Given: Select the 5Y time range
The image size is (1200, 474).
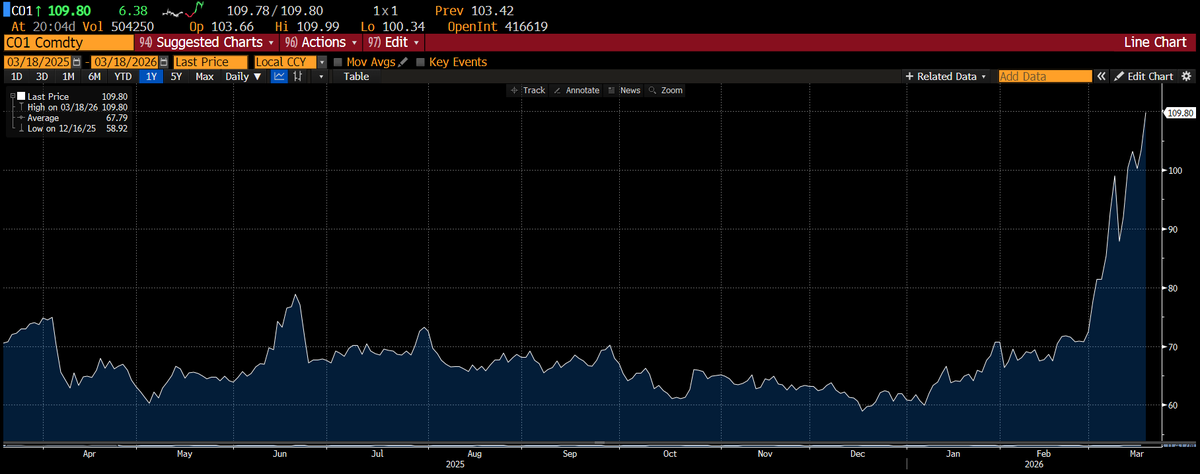Looking at the screenshot, I should coord(176,76).
